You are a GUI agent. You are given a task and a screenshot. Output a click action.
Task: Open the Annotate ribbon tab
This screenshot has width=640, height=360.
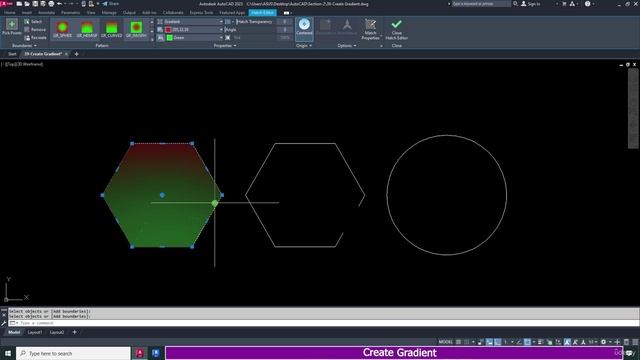pyautogui.click(x=46, y=13)
